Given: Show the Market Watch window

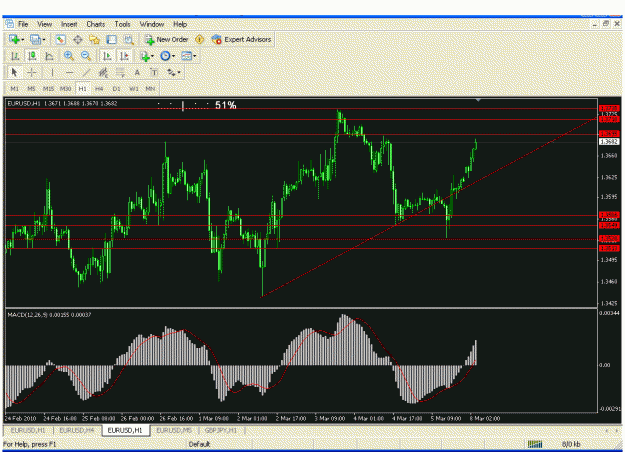Looking at the screenshot, I should pyautogui.click(x=60, y=39).
